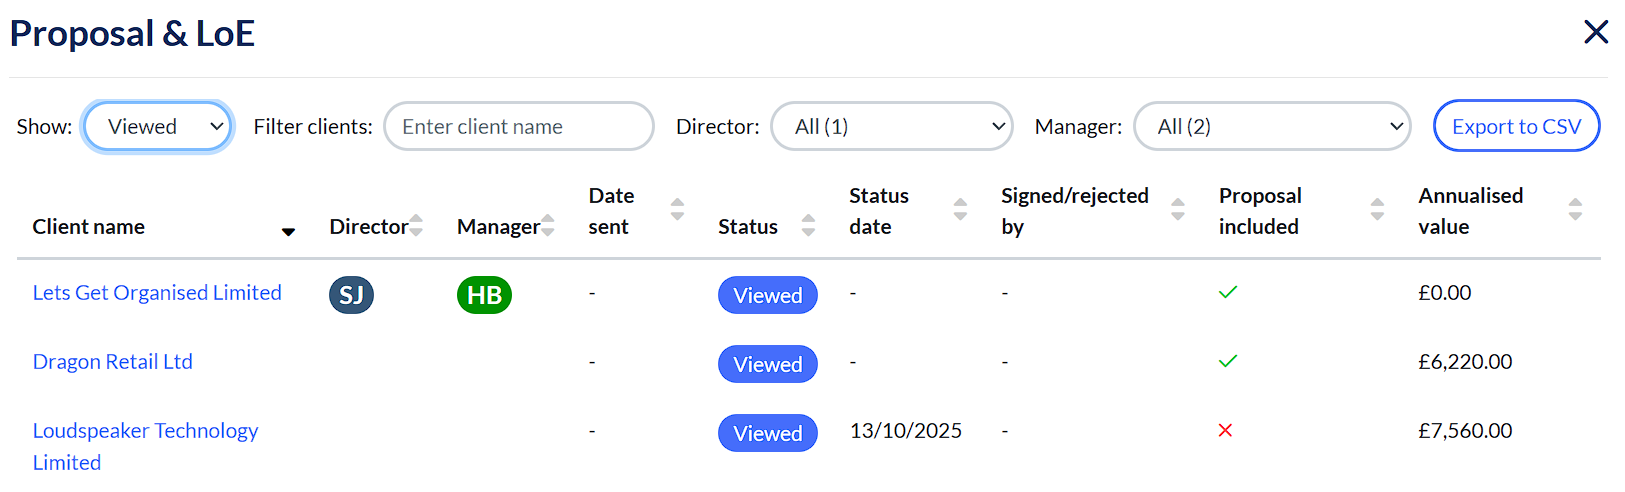This screenshot has height=492, width=1625.
Task: Sort by Signed/rejected by column arrows
Action: point(1177,209)
